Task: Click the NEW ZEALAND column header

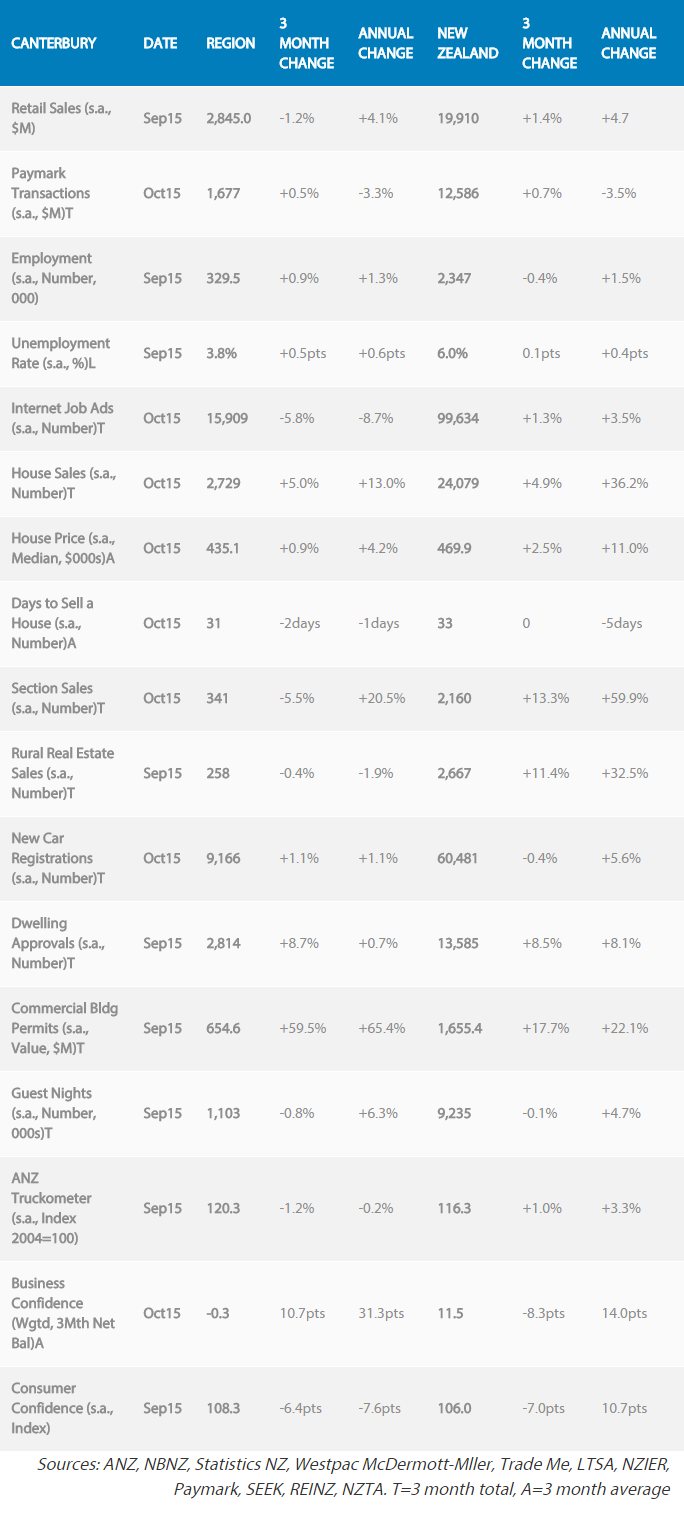Action: [467, 44]
